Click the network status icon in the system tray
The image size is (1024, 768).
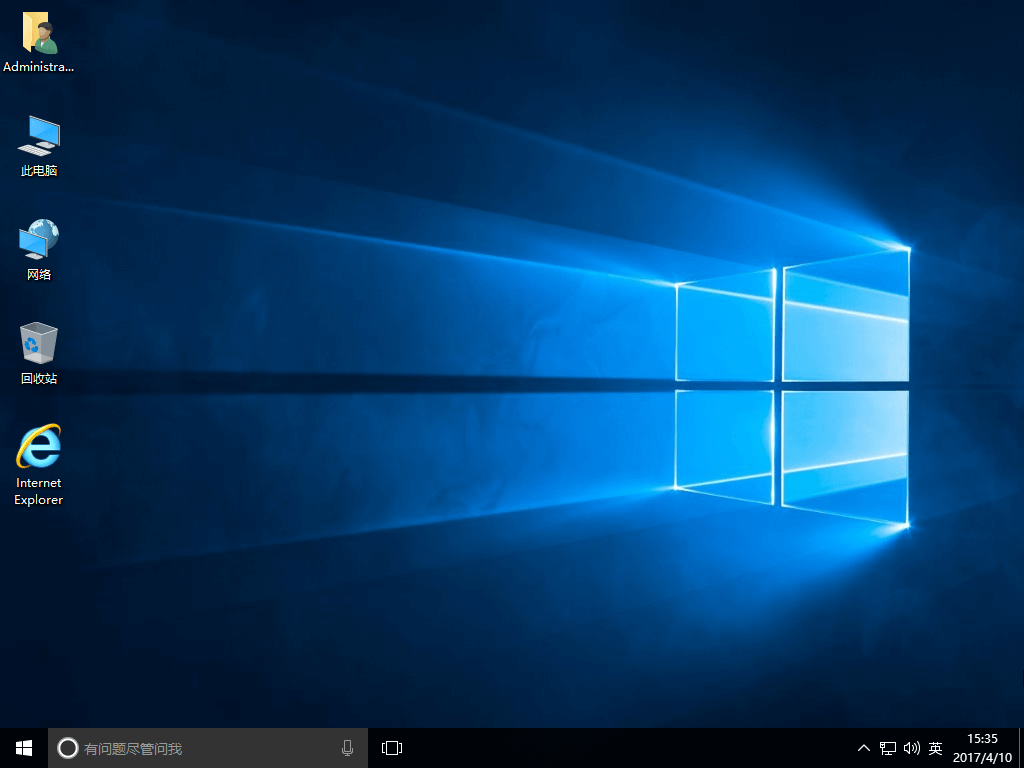(x=887, y=747)
